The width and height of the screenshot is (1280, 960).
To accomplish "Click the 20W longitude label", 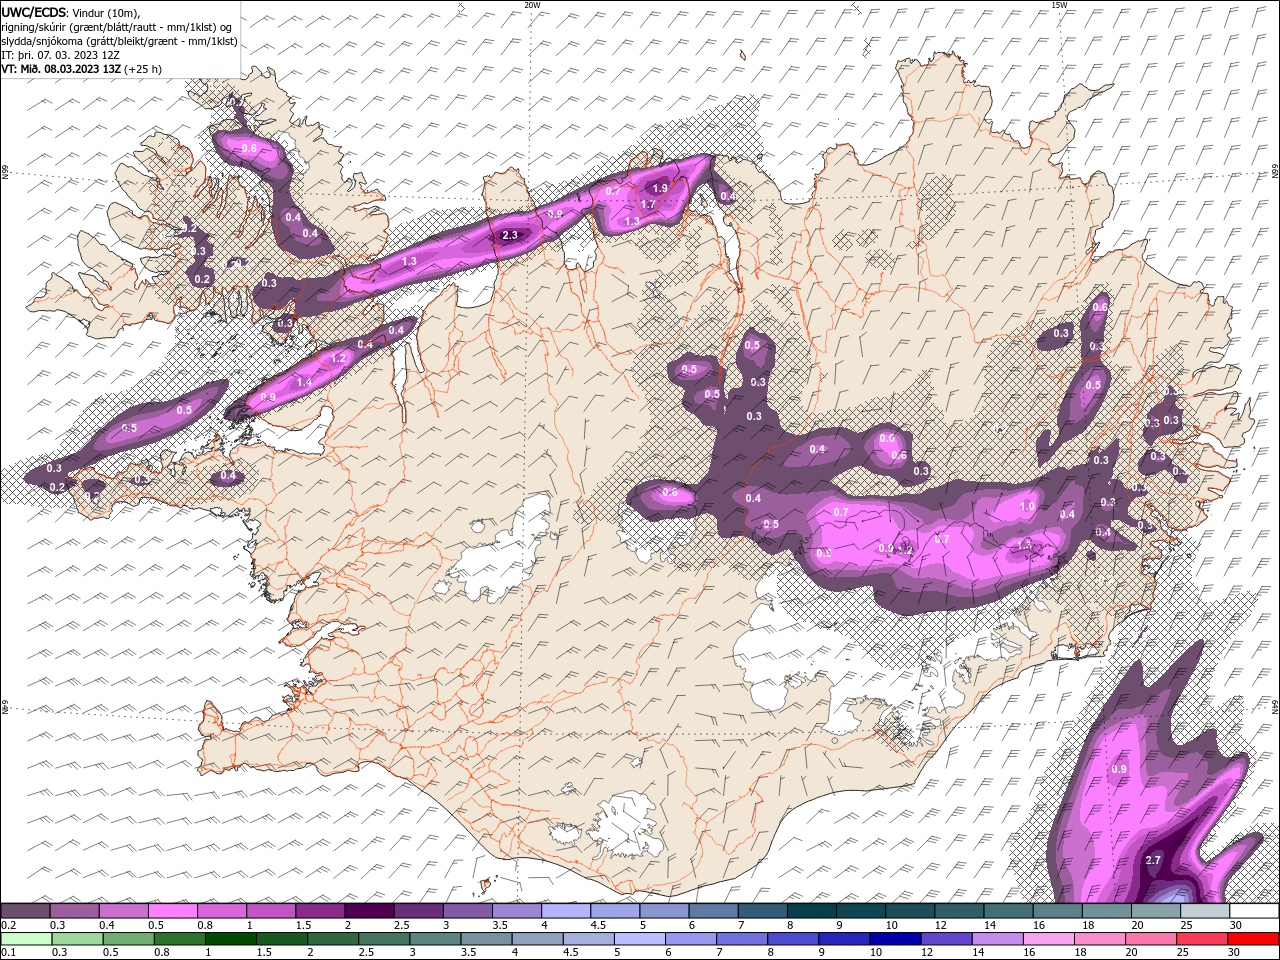I will [x=532, y=5].
